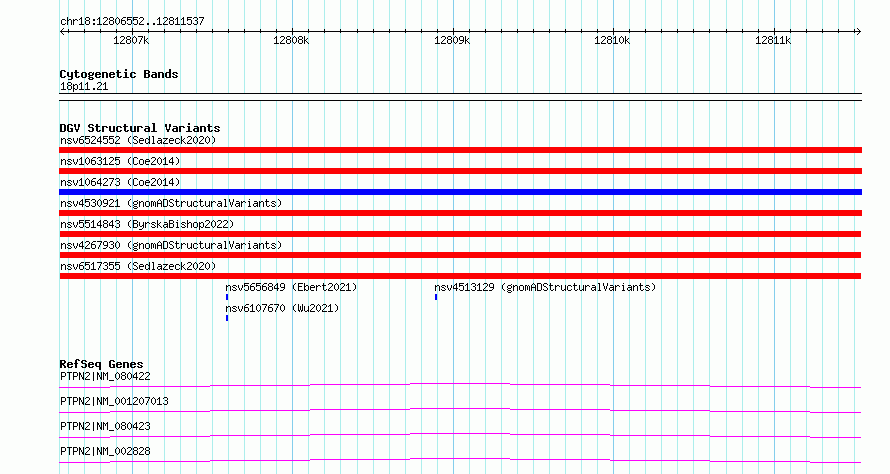Click the 18p11.21 cytoband bar

460,97
